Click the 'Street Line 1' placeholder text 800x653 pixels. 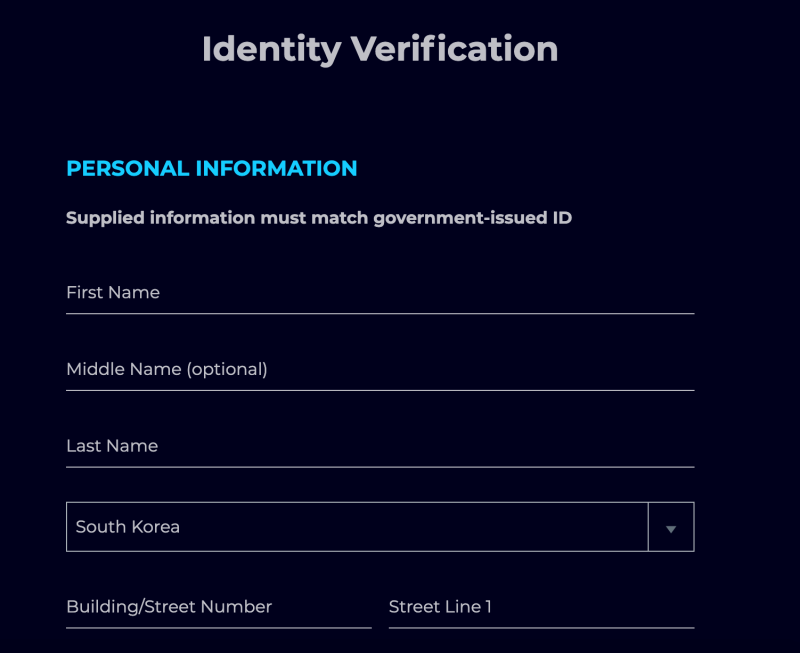tap(440, 607)
